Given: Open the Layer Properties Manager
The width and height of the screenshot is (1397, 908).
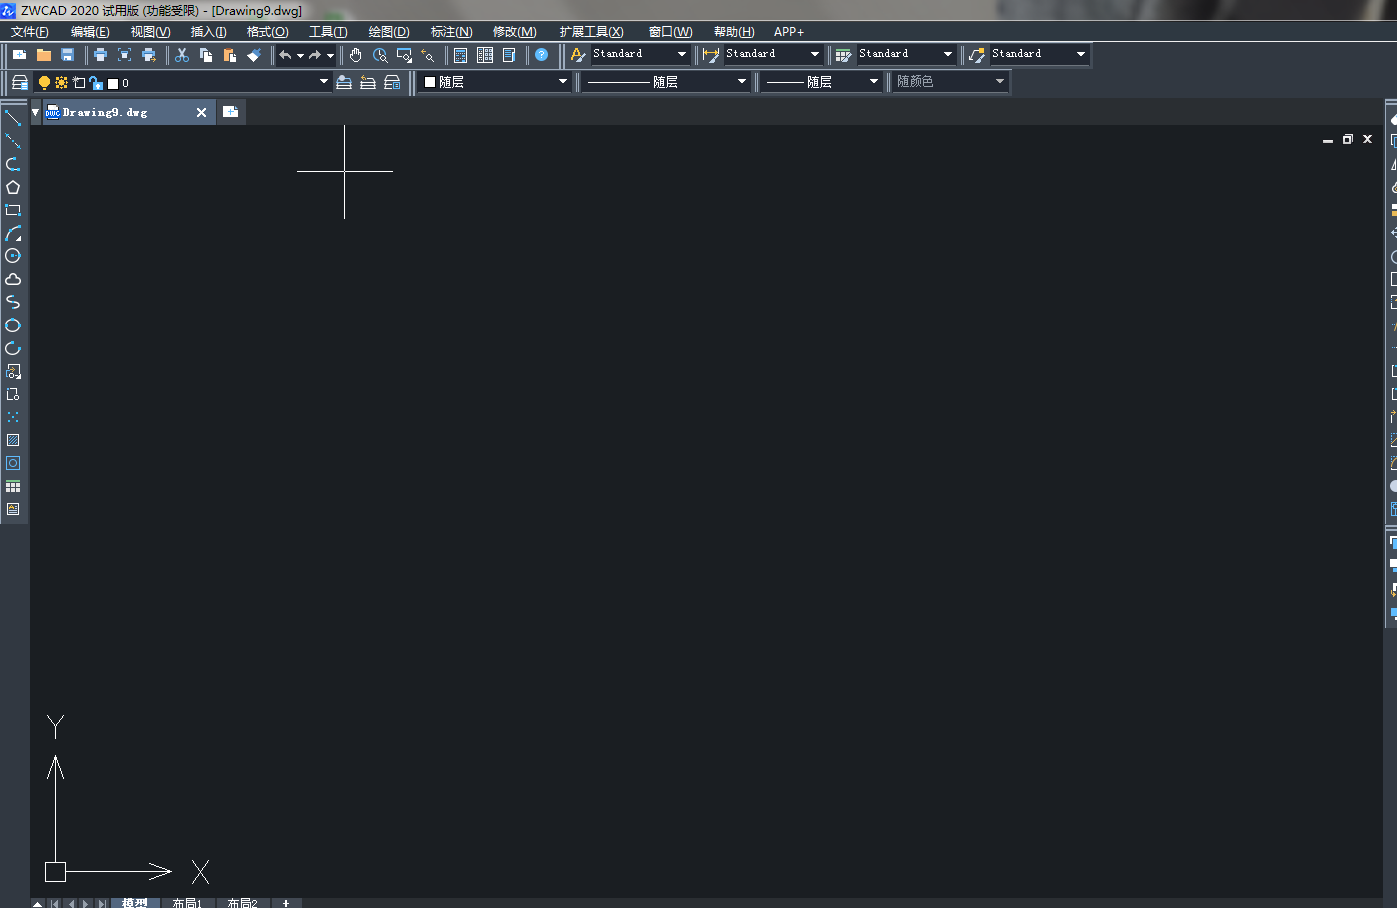Looking at the screenshot, I should tap(20, 82).
